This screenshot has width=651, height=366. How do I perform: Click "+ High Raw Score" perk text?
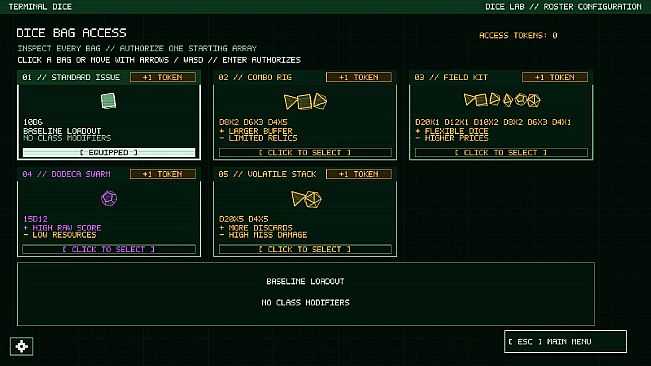coord(62,227)
